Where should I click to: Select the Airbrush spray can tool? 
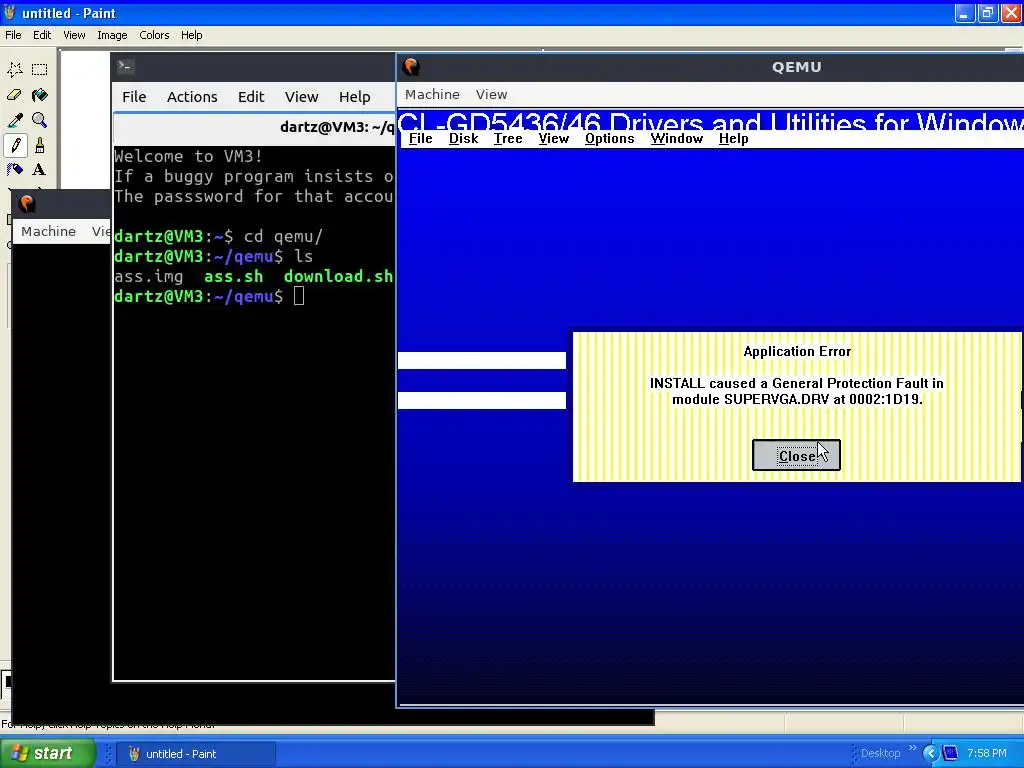tap(15, 170)
